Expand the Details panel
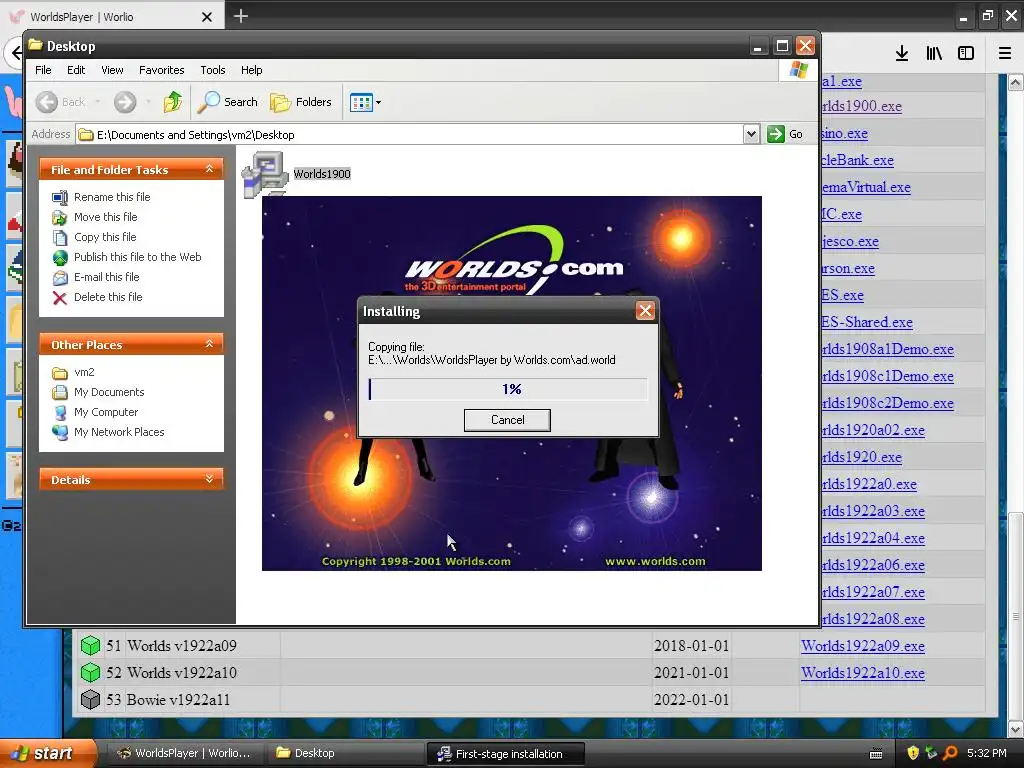The height and width of the screenshot is (768, 1024). click(x=209, y=479)
